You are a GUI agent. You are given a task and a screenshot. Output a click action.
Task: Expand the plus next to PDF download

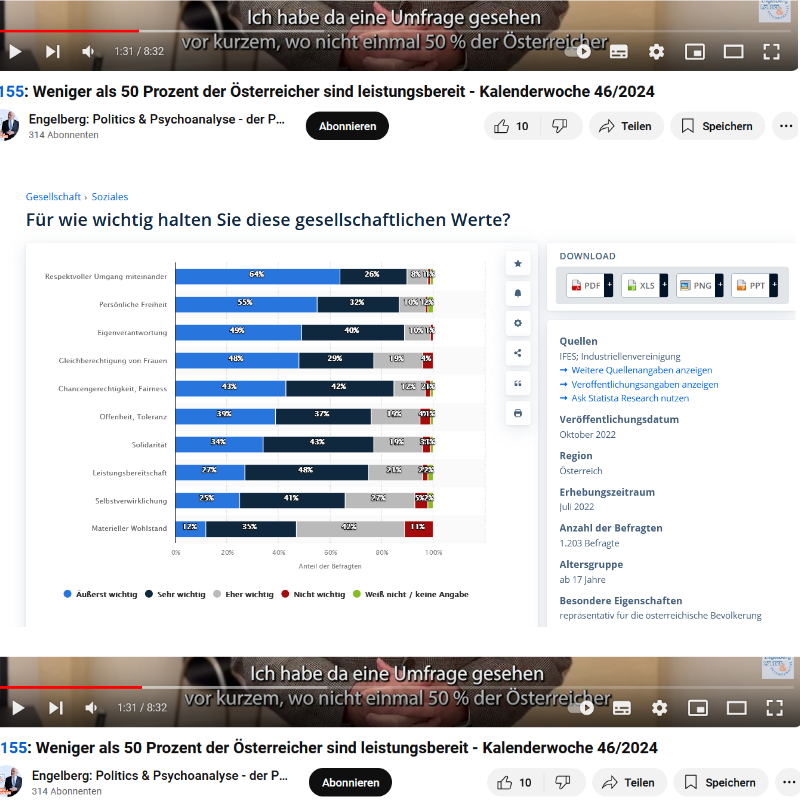(x=609, y=285)
